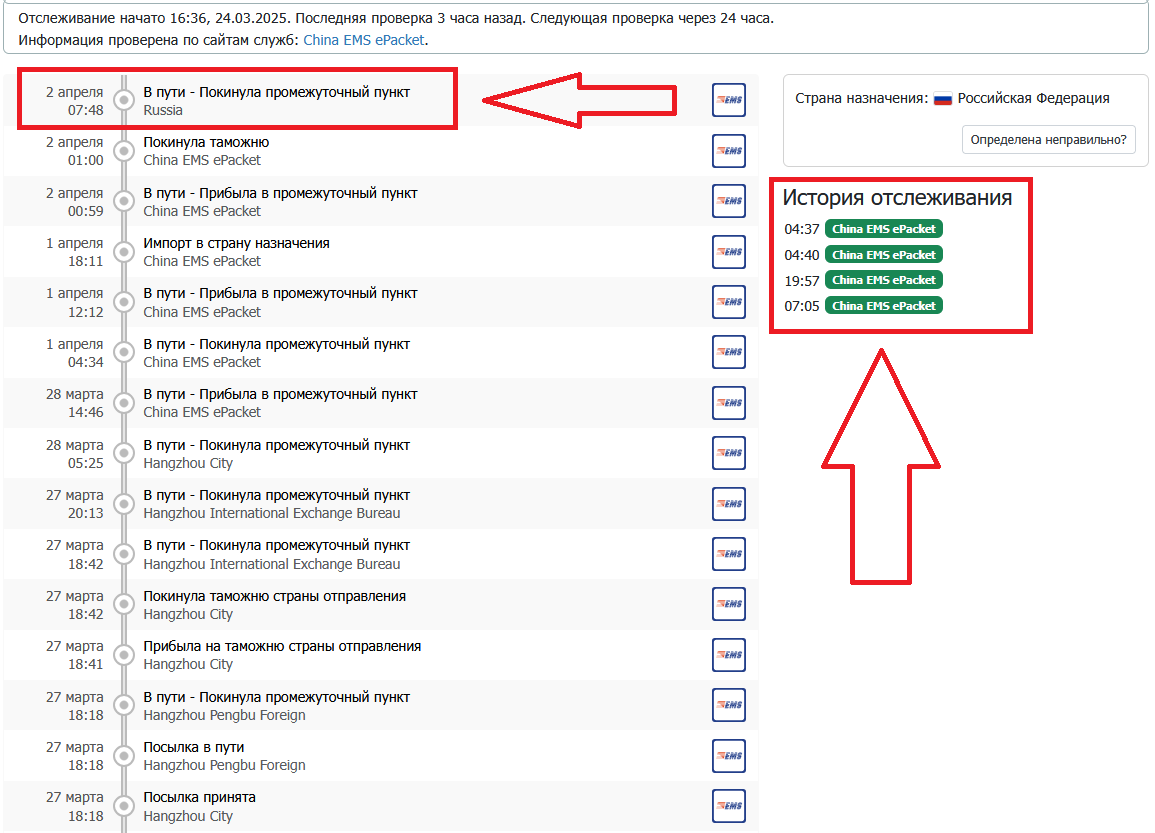
Task: Click EMS icon for 27 марта 20:13 row
Action: pyautogui.click(x=729, y=504)
